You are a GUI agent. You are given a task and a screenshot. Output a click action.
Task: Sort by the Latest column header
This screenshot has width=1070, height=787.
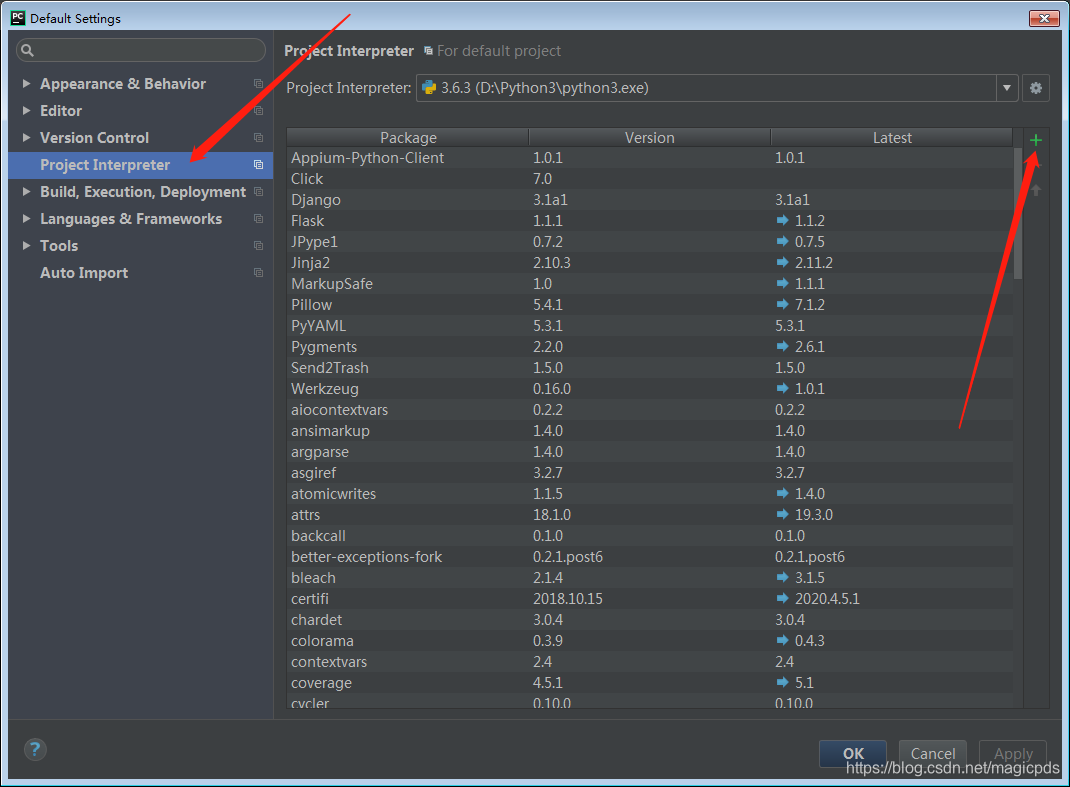click(x=892, y=137)
